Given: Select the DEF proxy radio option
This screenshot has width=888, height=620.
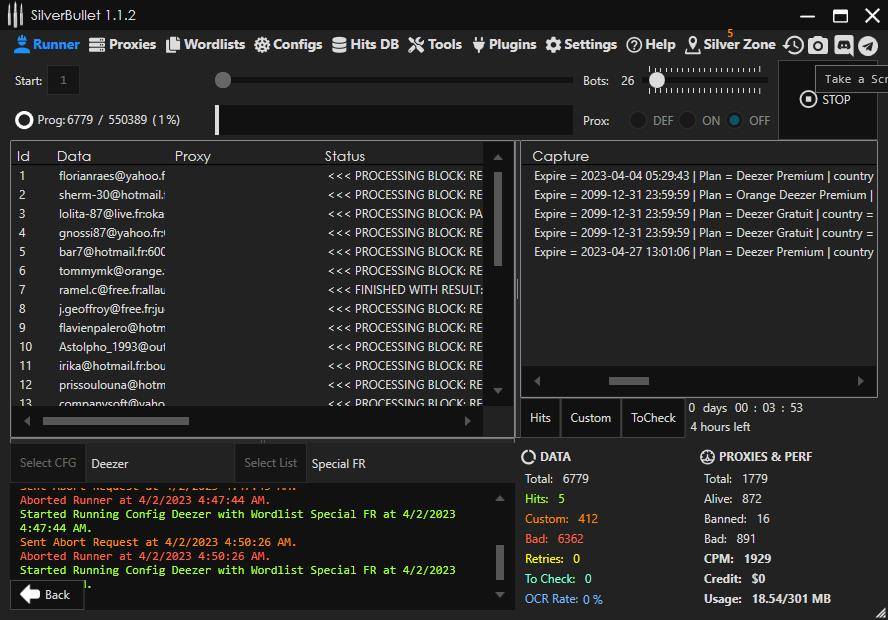Looking at the screenshot, I should [638, 120].
